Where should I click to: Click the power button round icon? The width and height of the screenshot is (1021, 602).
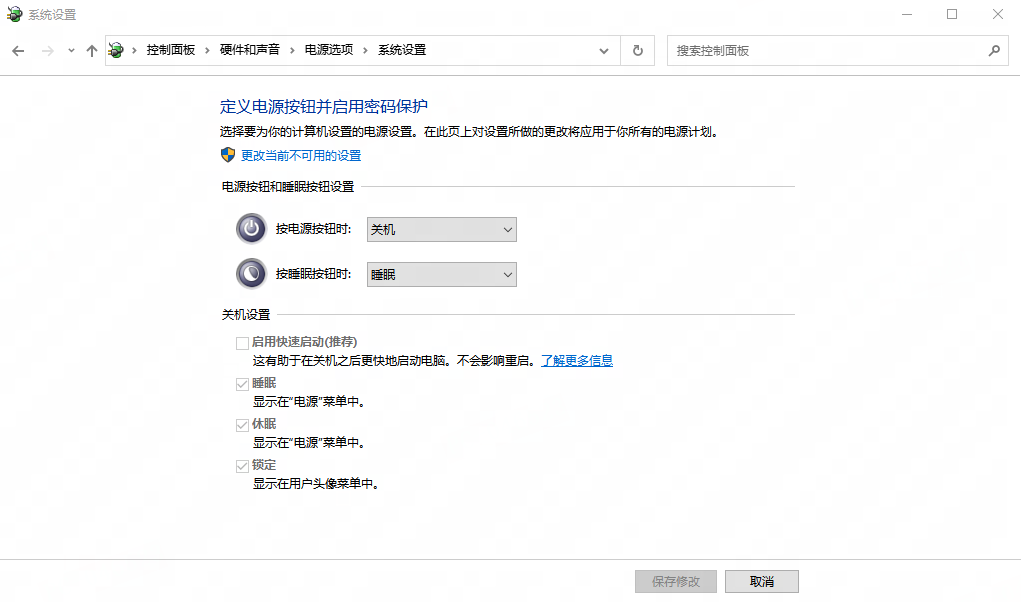[251, 229]
